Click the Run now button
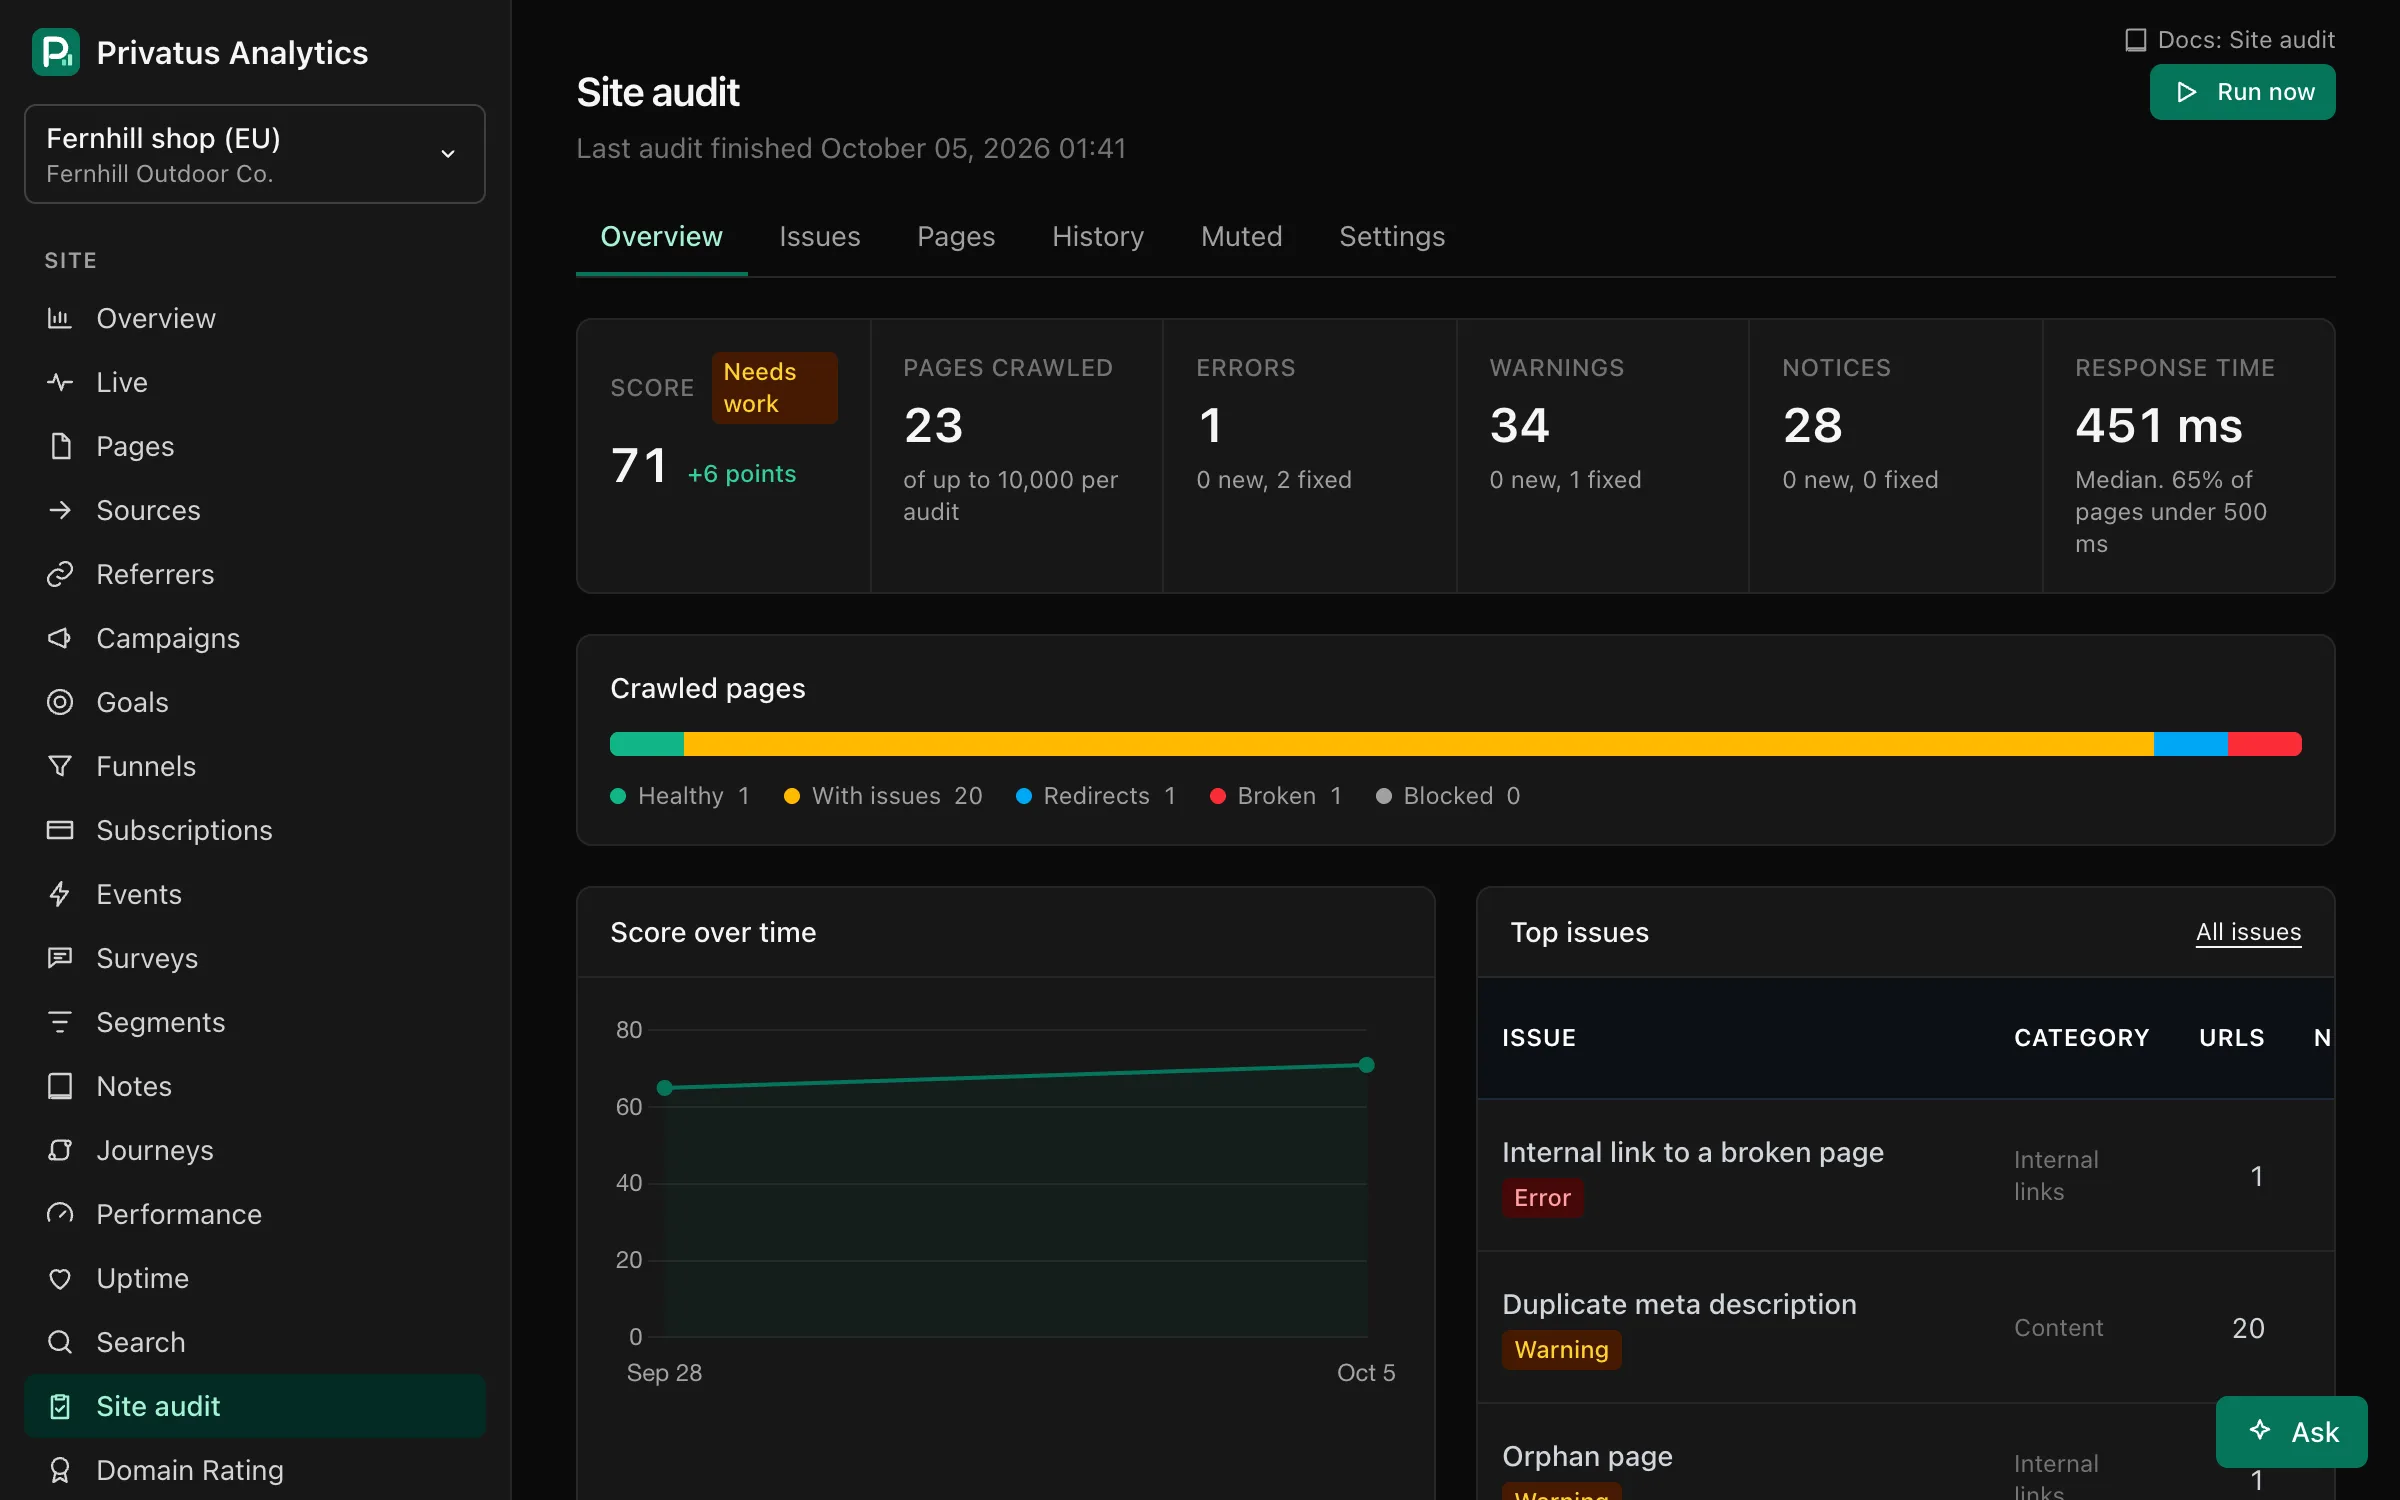This screenshot has width=2400, height=1500. tap(2243, 92)
